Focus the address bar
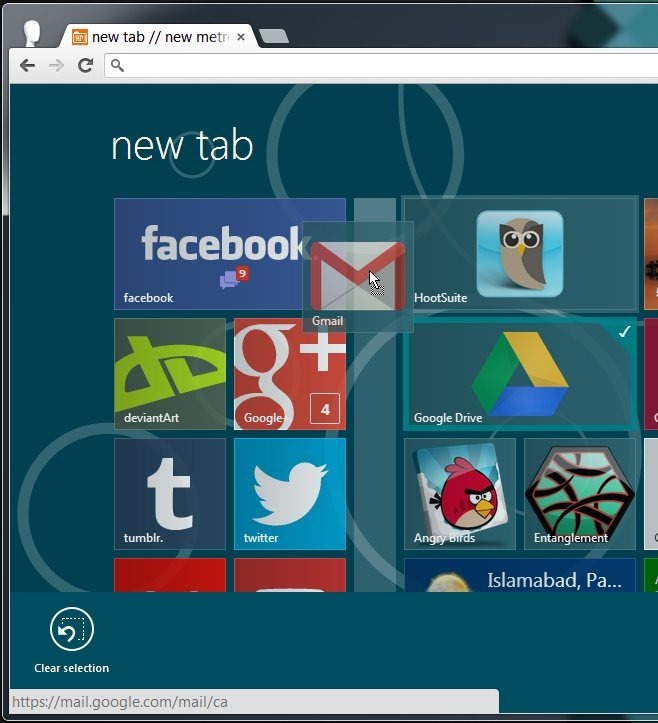 click(381, 65)
